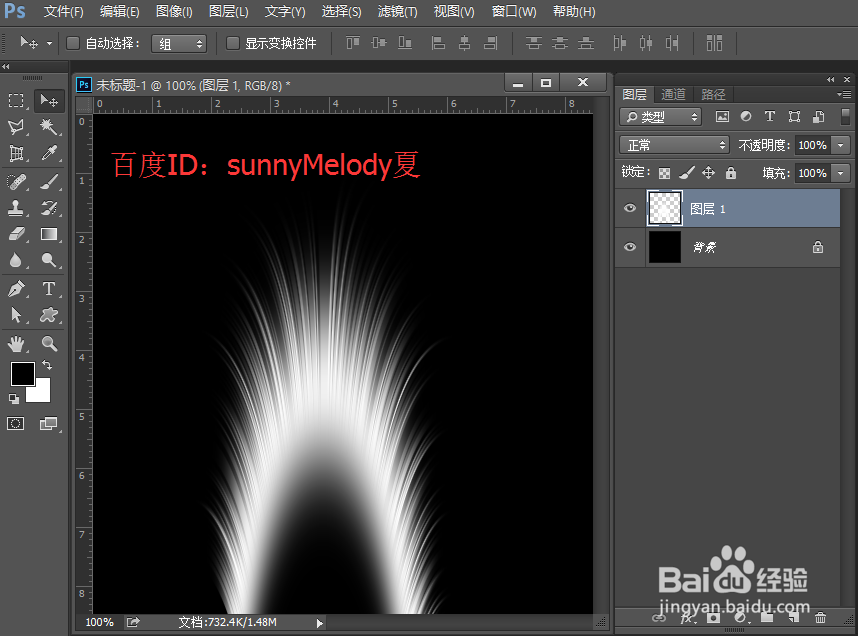858x636 pixels.
Task: Select the History Brush tool
Action: pos(49,208)
